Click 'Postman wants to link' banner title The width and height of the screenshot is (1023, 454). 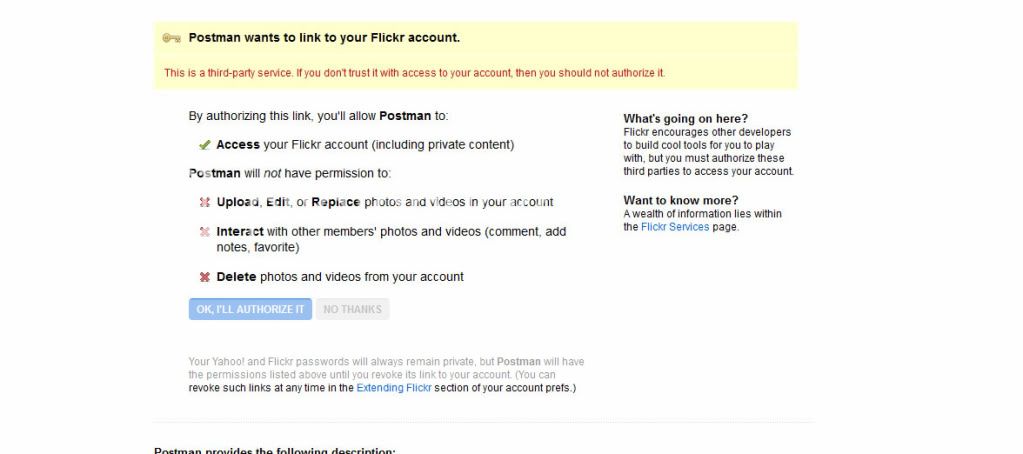324,38
